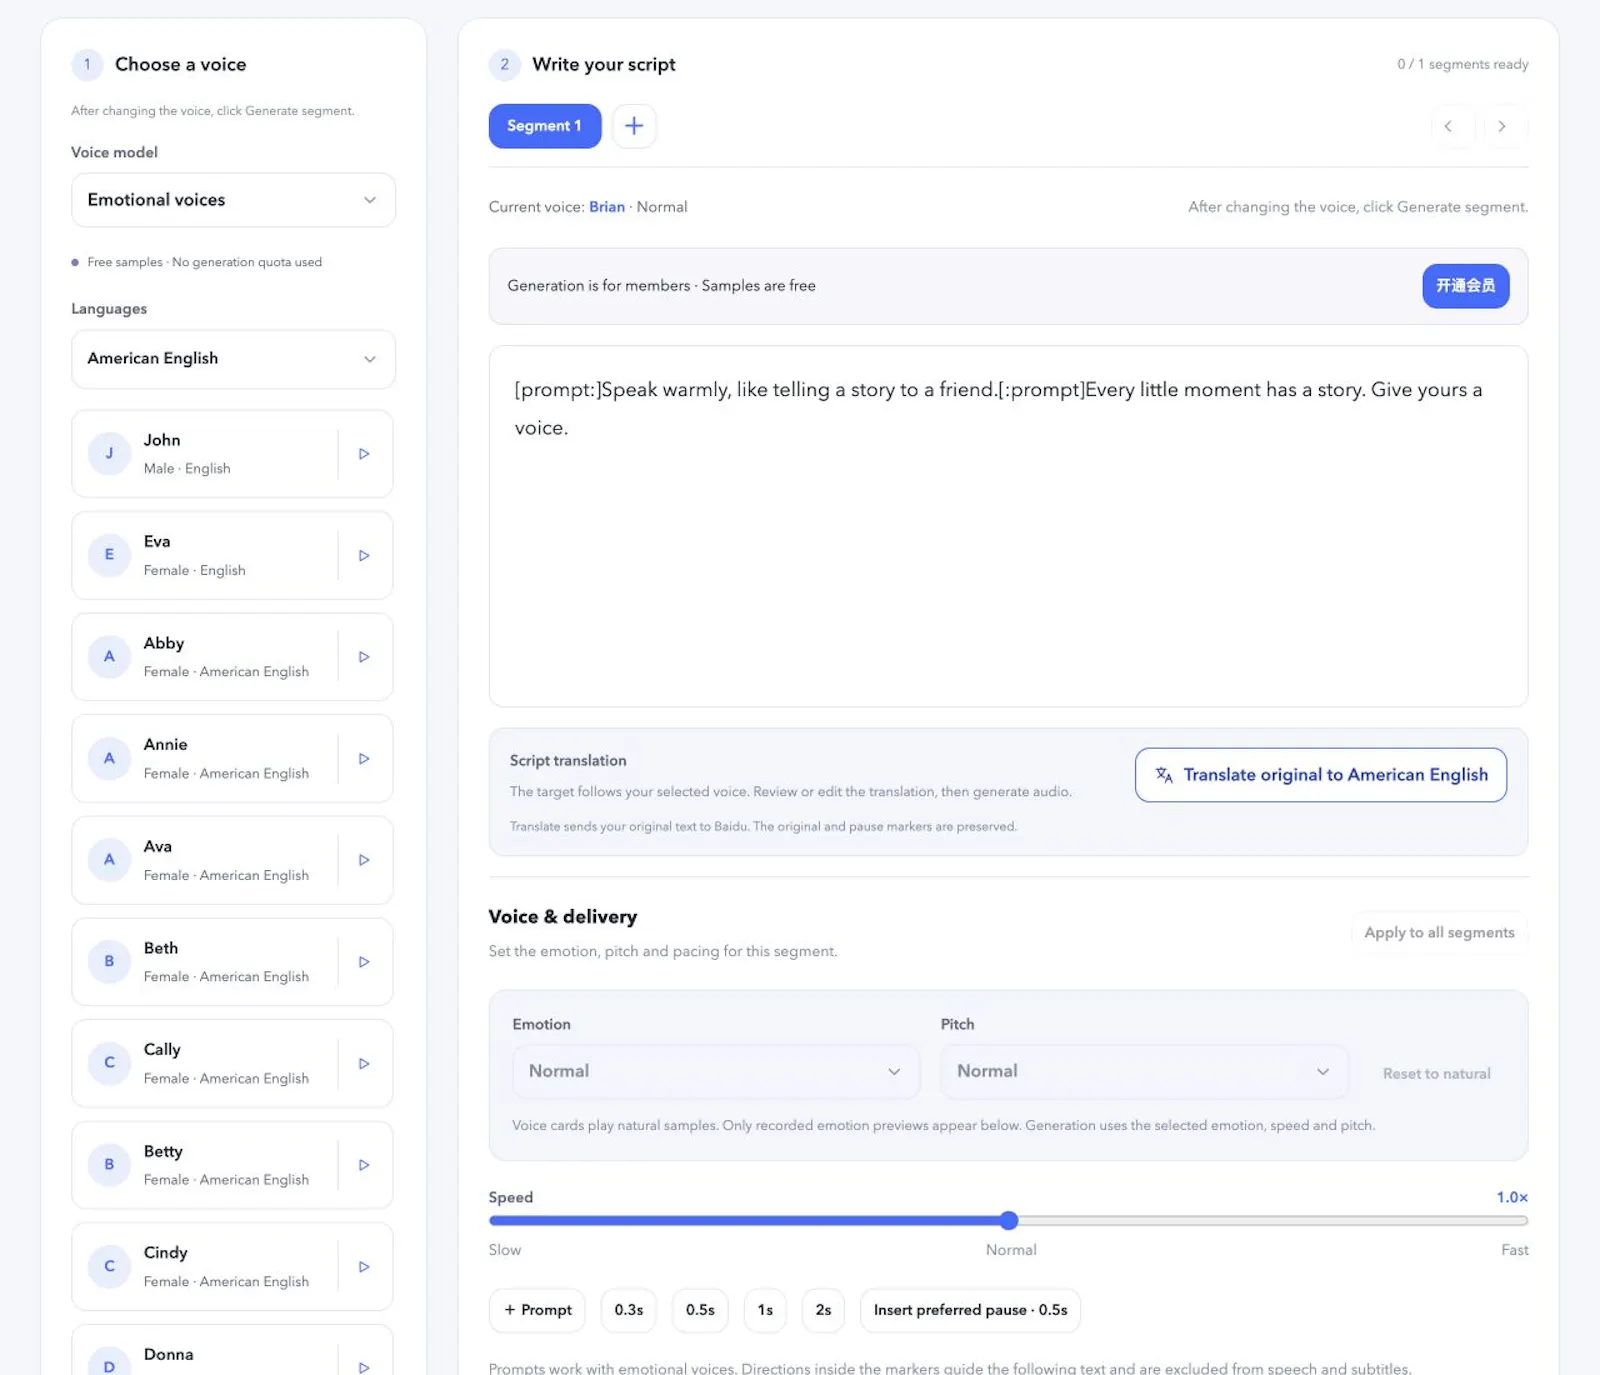The width and height of the screenshot is (1600, 1375).
Task: Open the Voice model dropdown
Action: 233,200
